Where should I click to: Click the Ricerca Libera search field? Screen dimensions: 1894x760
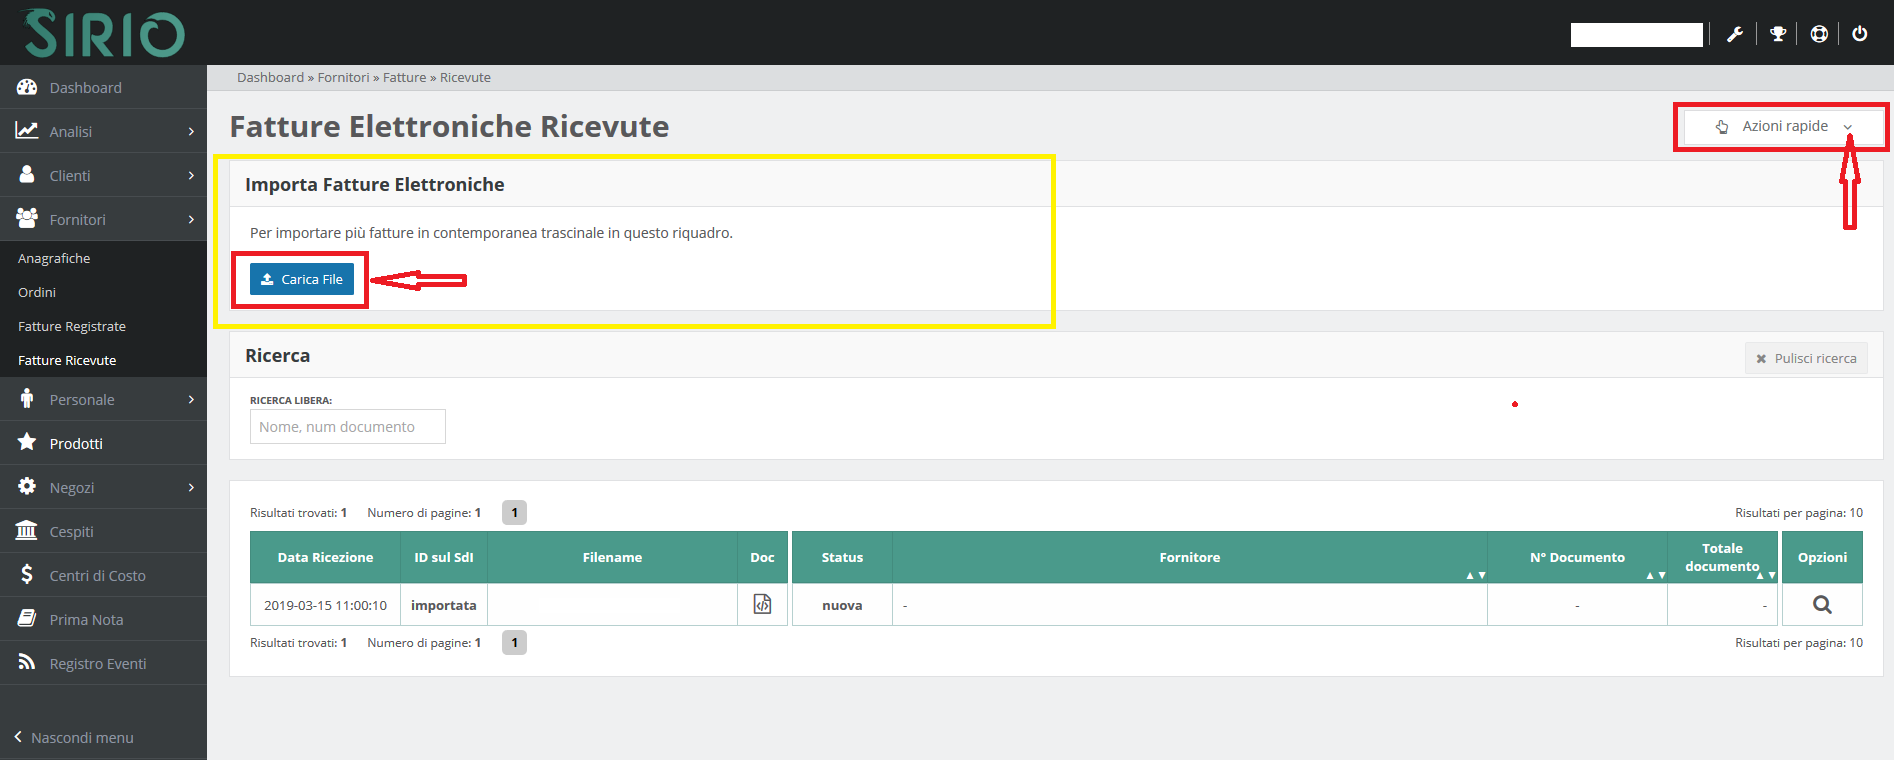coord(347,427)
